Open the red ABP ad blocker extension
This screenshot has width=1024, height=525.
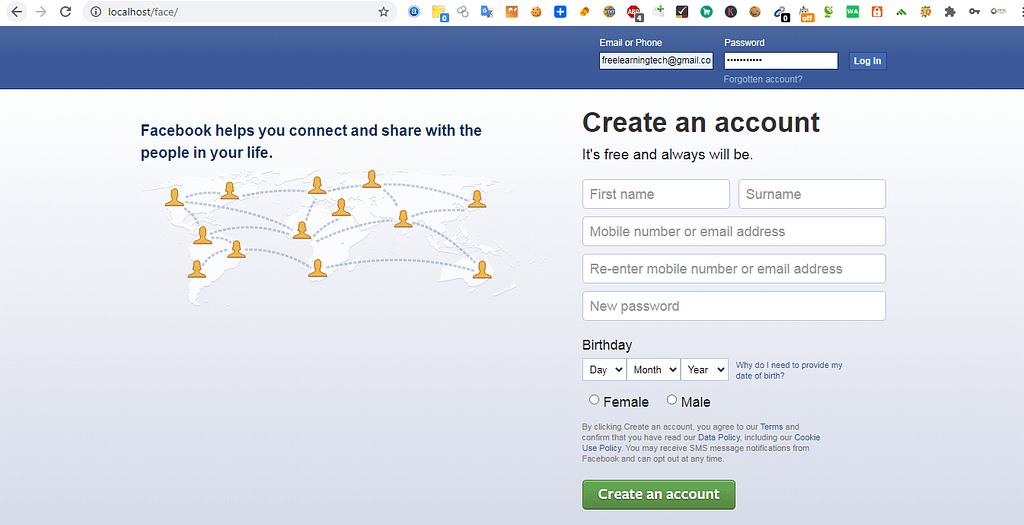634,12
